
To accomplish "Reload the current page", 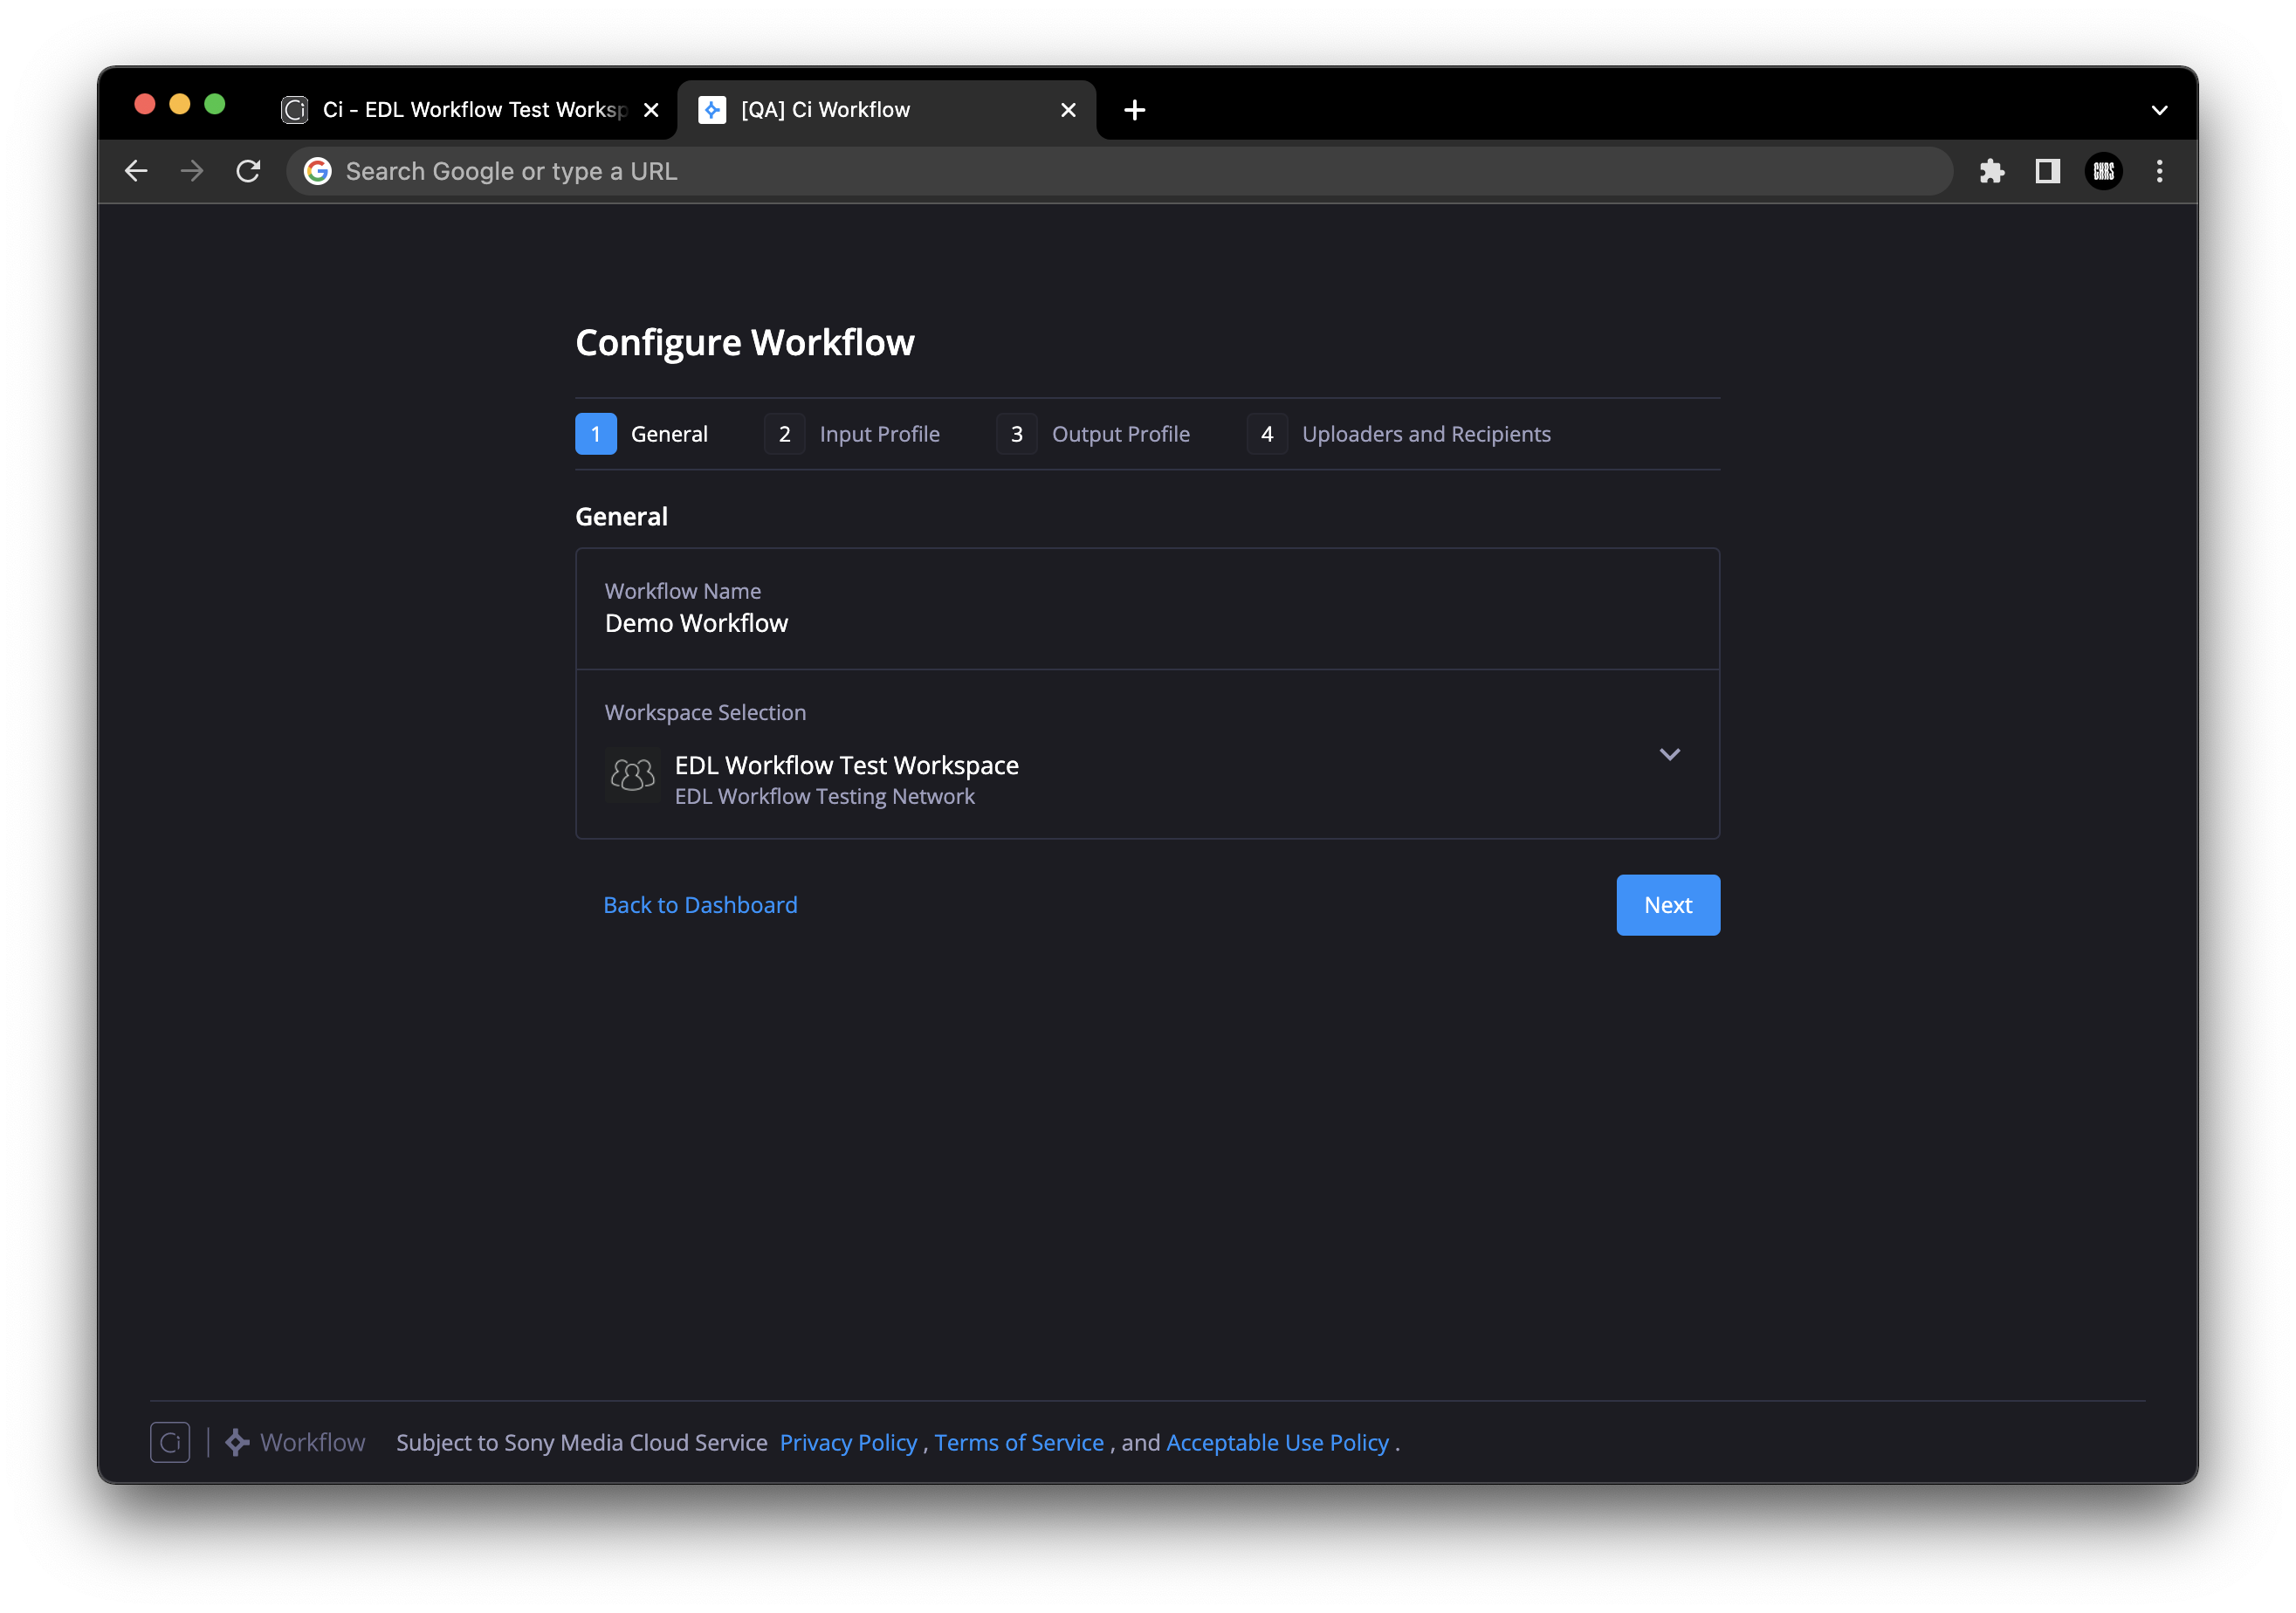I will [248, 171].
